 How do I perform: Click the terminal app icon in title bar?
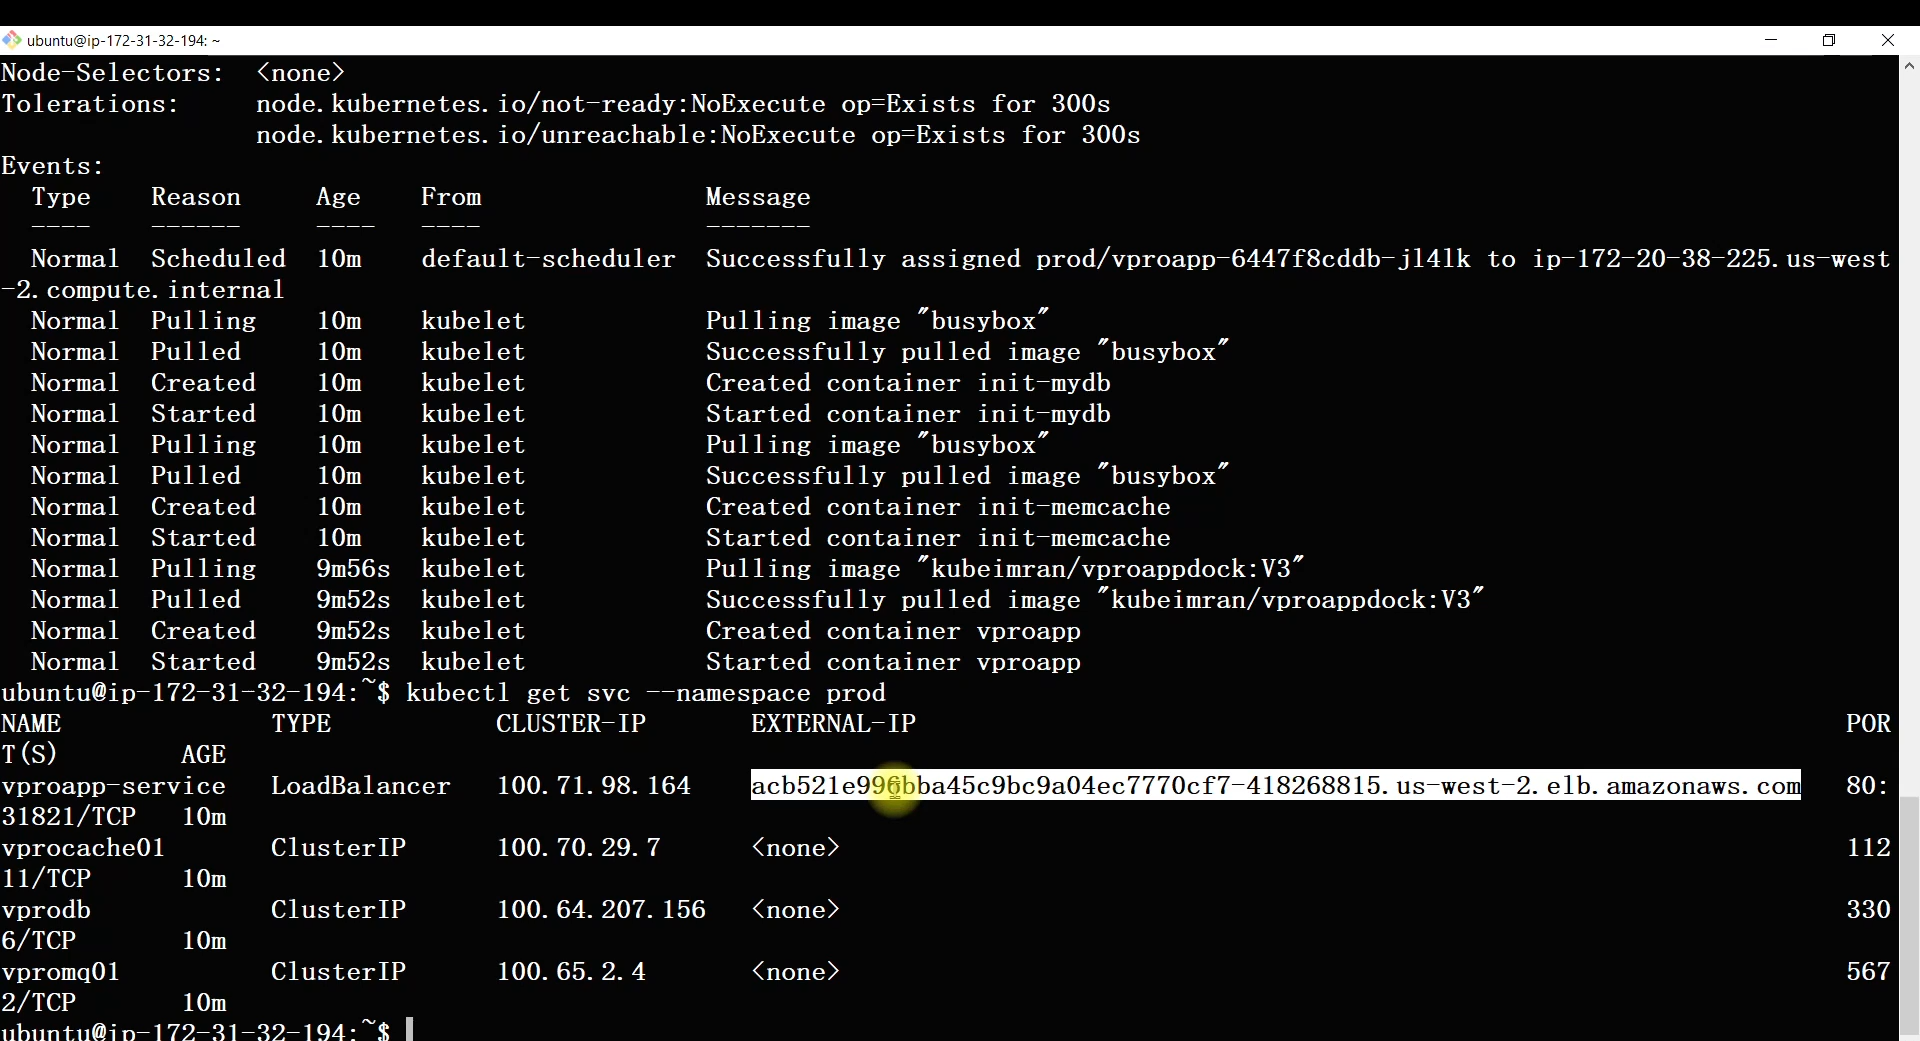point(12,40)
